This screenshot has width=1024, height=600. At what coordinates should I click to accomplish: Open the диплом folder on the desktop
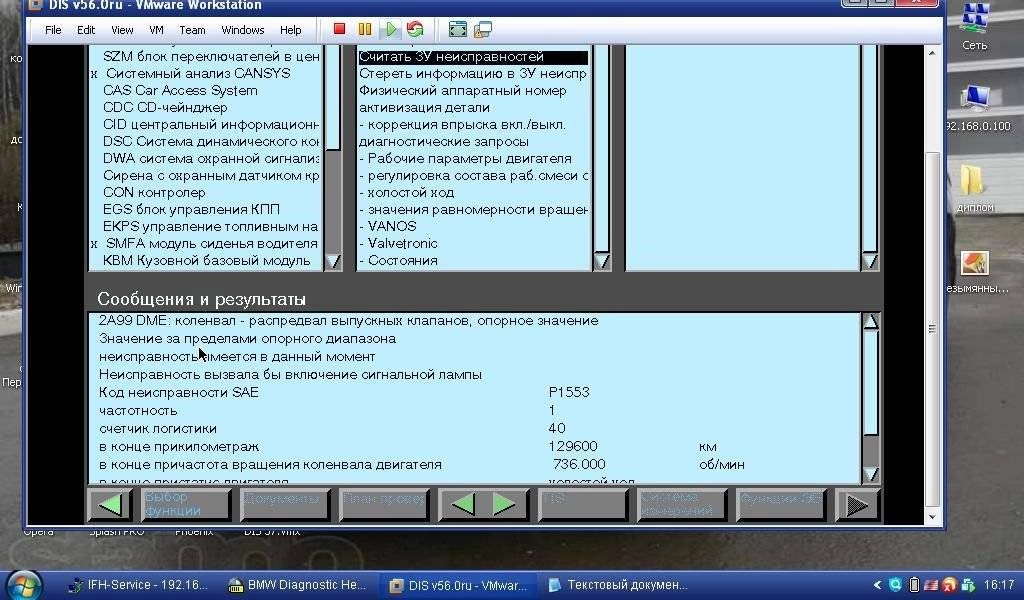(x=974, y=188)
